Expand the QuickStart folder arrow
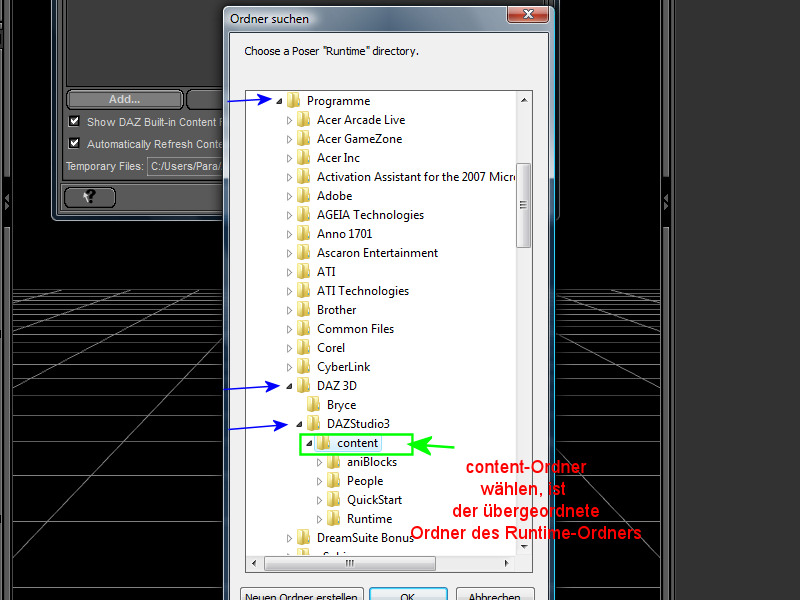The height and width of the screenshot is (600, 800). (x=319, y=500)
